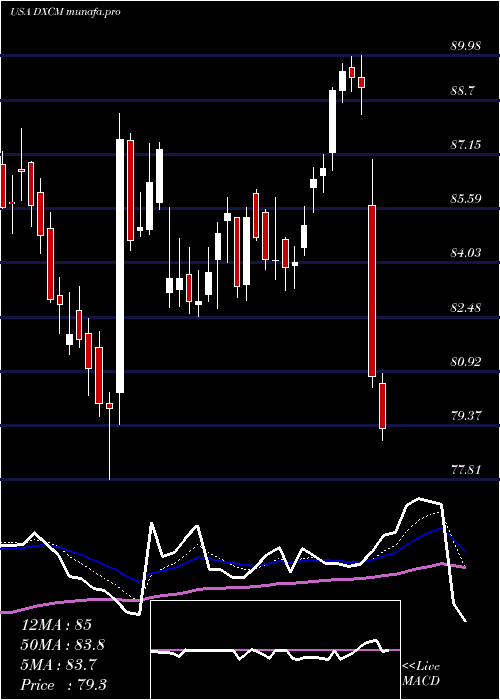This screenshot has height=700, width=500.
Task: Click the 87.15 price level label
Action: tap(466, 145)
